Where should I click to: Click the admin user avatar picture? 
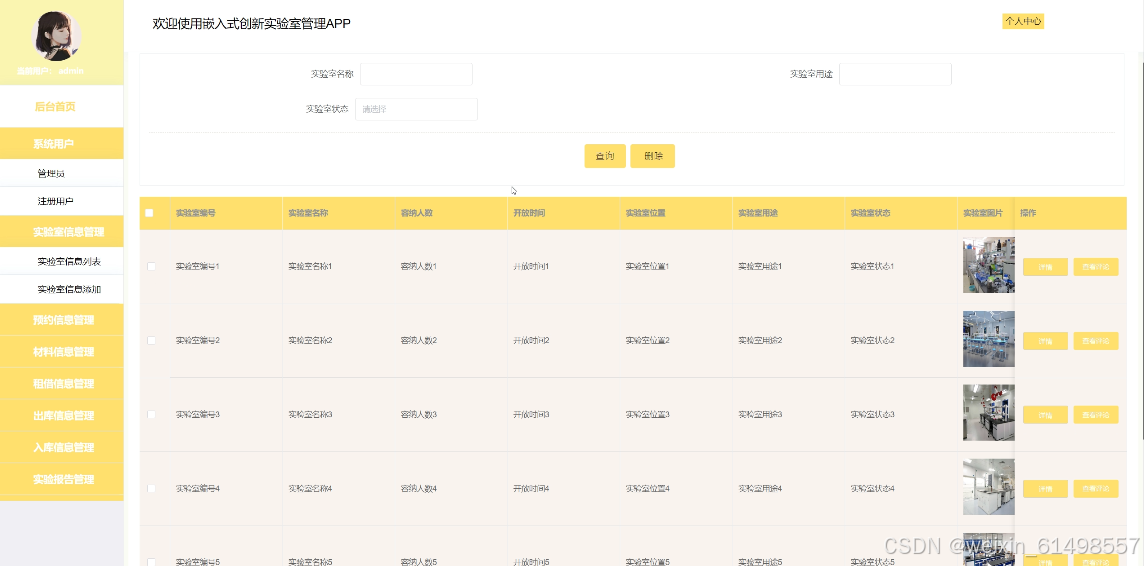coord(58,35)
